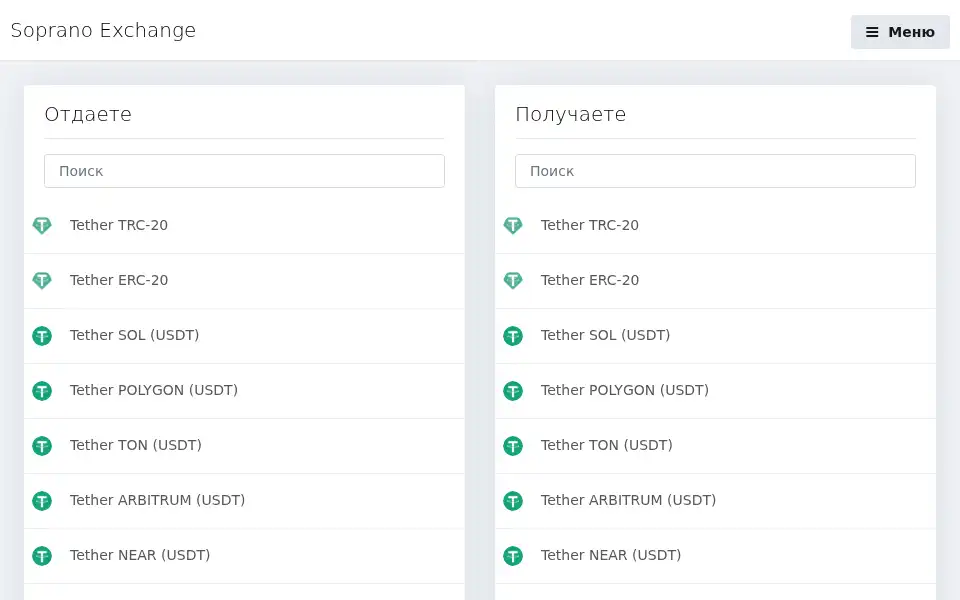Select Tether SOL icon in Получаете list
The width and height of the screenshot is (960, 600).
pyautogui.click(x=513, y=336)
